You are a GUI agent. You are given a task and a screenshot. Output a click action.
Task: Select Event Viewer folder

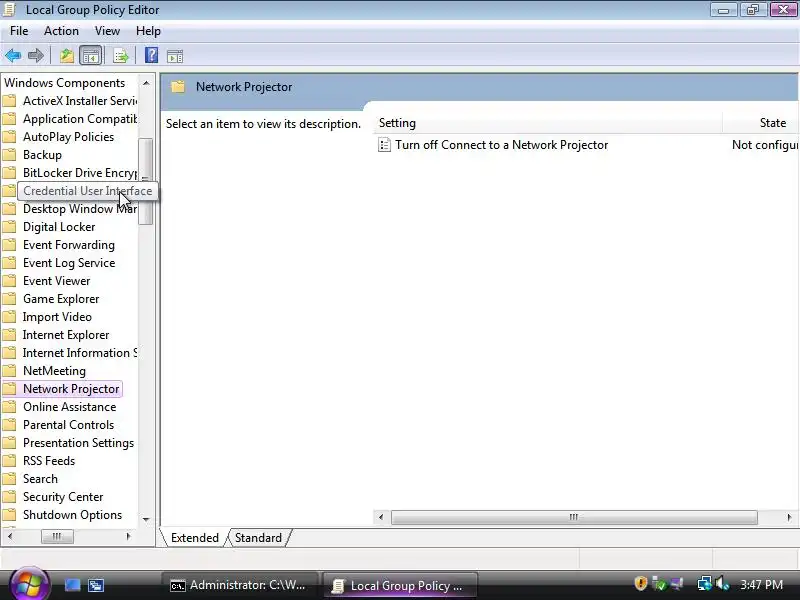click(57, 281)
